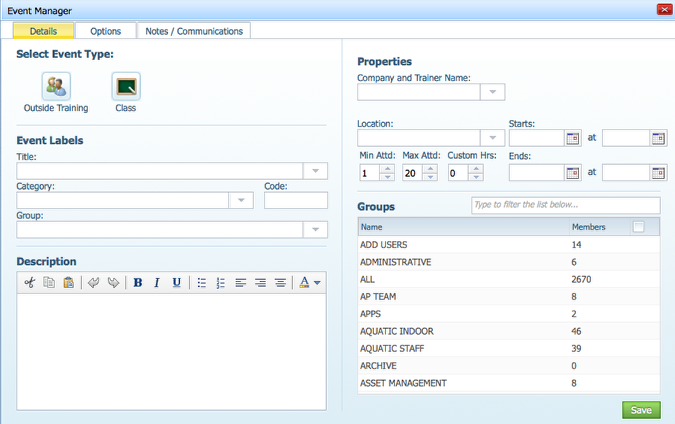Image resolution: width=675 pixels, height=424 pixels.
Task: Expand the Location dropdown list
Action: click(x=492, y=138)
